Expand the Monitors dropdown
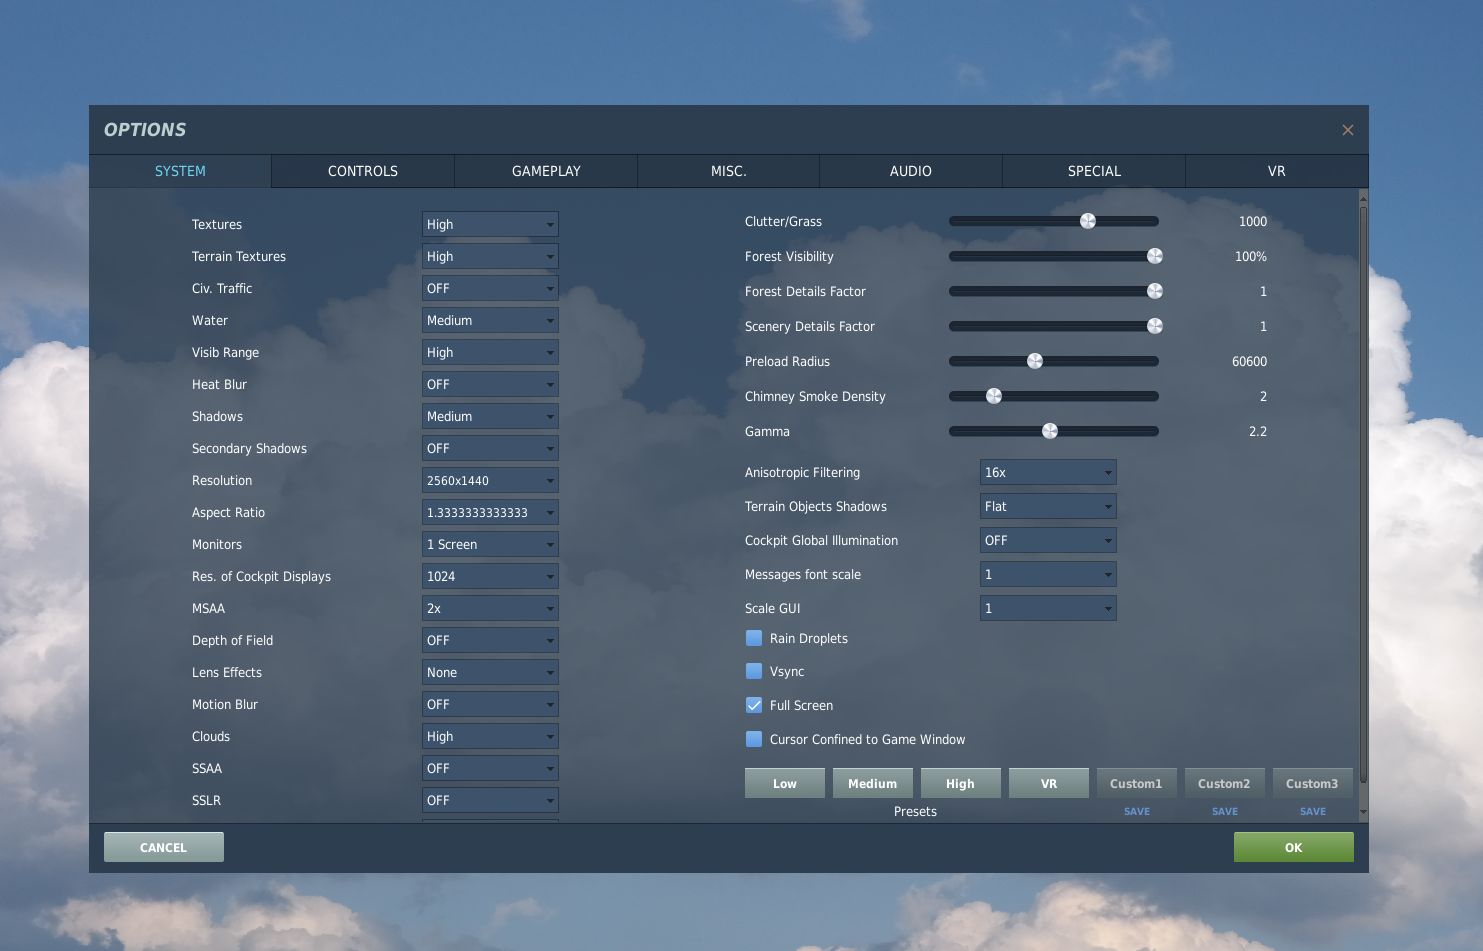This screenshot has width=1483, height=951. (490, 544)
